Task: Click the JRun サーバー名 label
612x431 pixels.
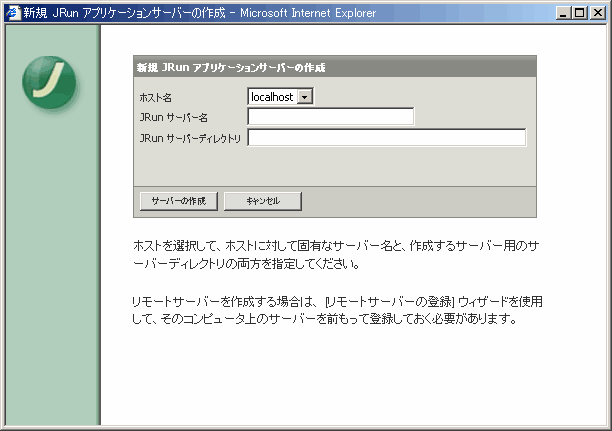Action: [x=174, y=118]
